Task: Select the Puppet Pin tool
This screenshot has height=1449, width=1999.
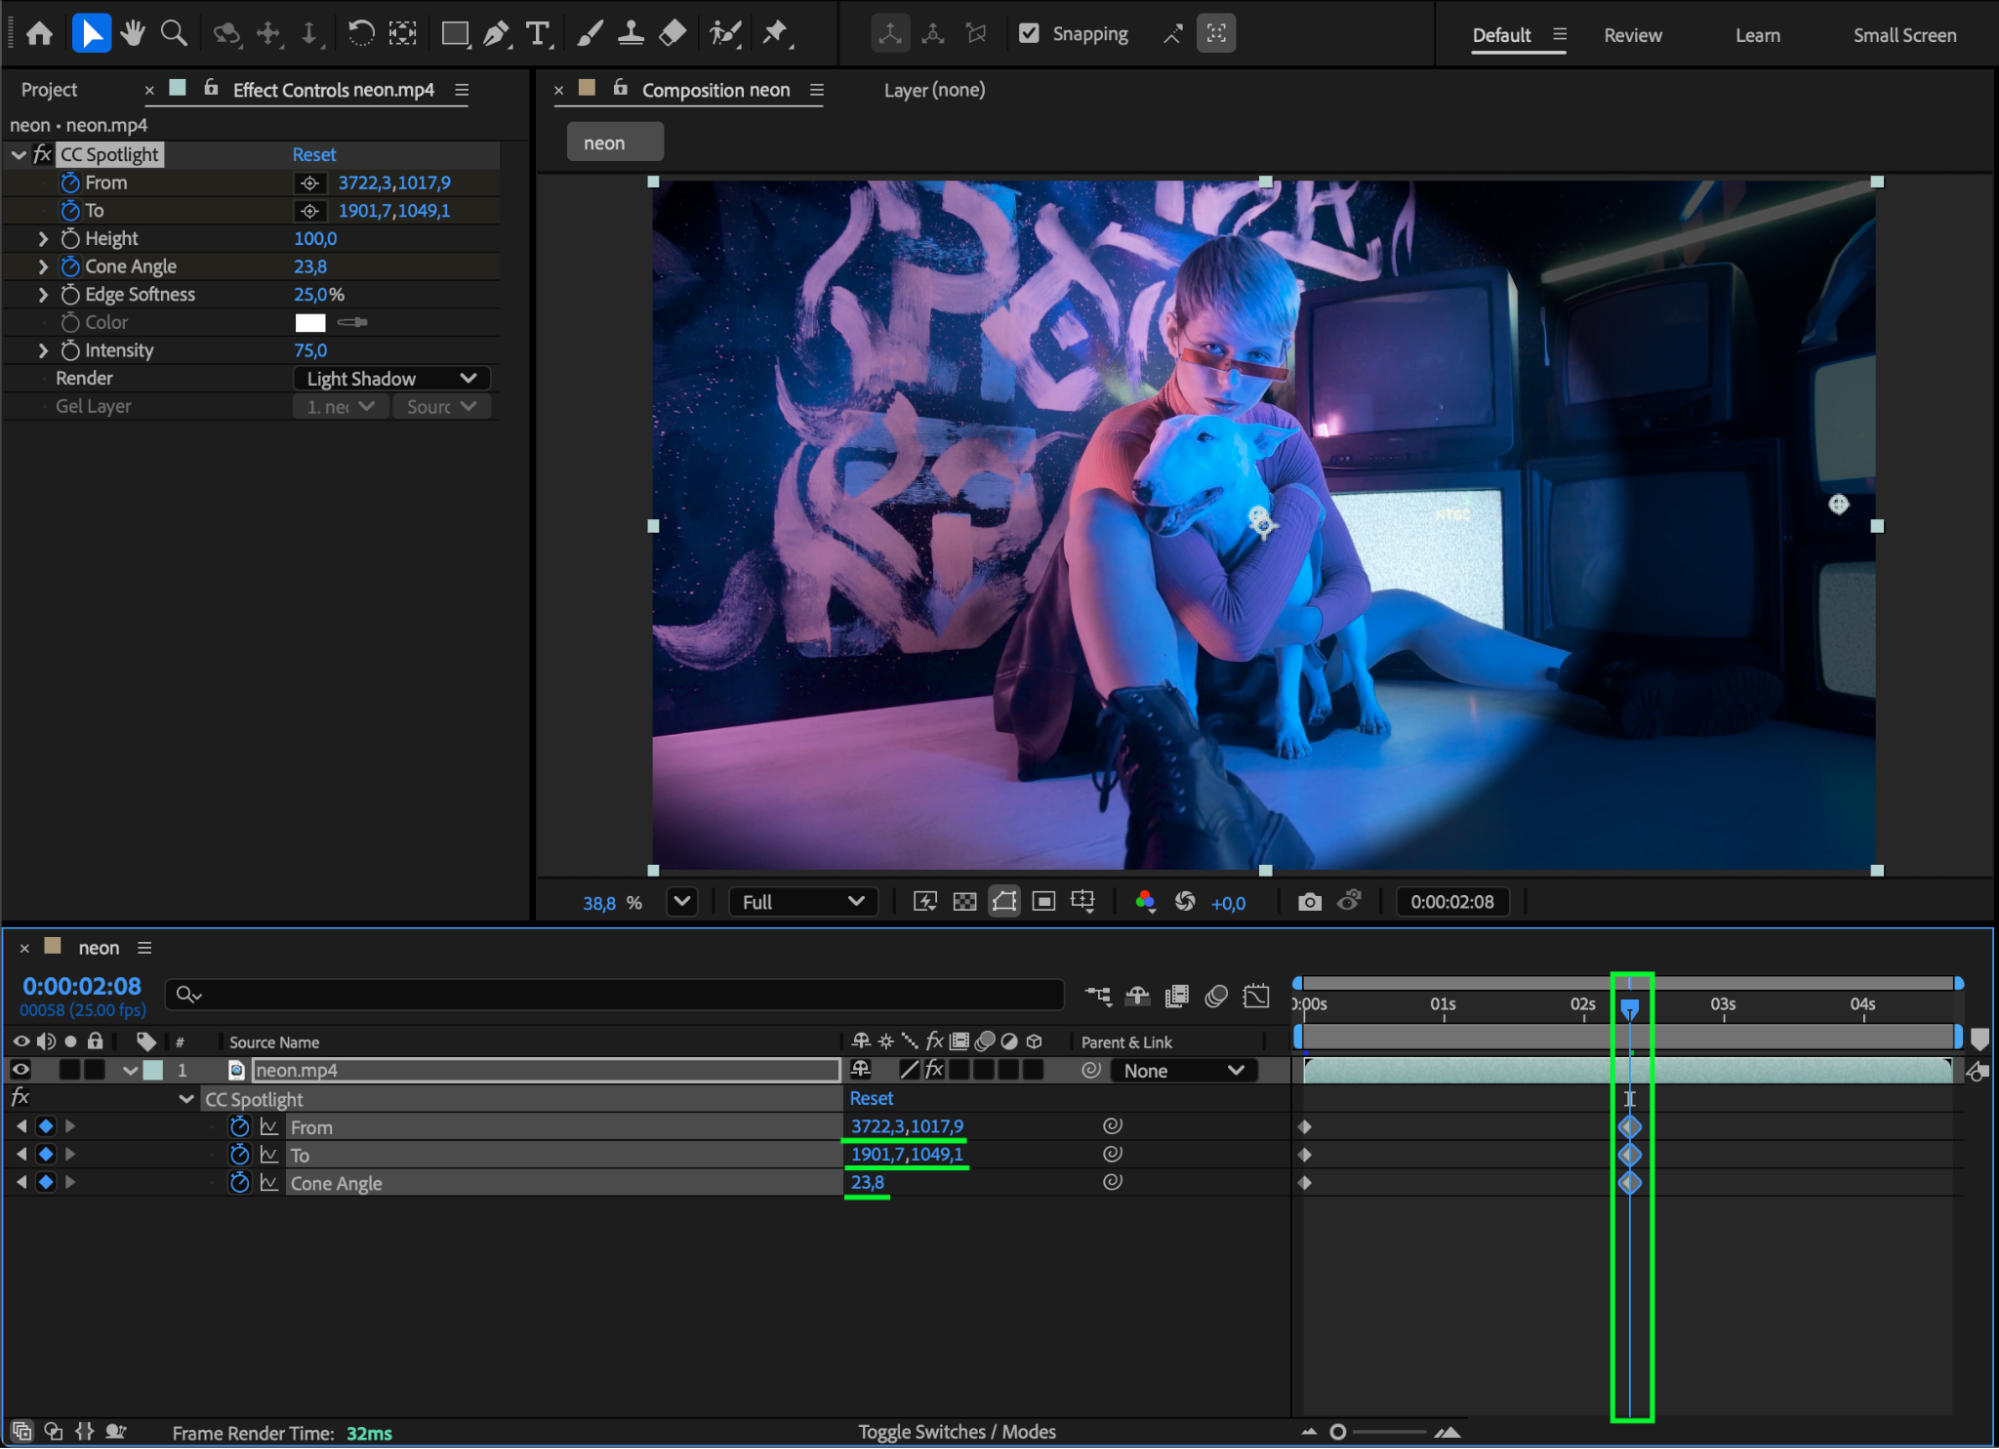Action: pos(776,34)
